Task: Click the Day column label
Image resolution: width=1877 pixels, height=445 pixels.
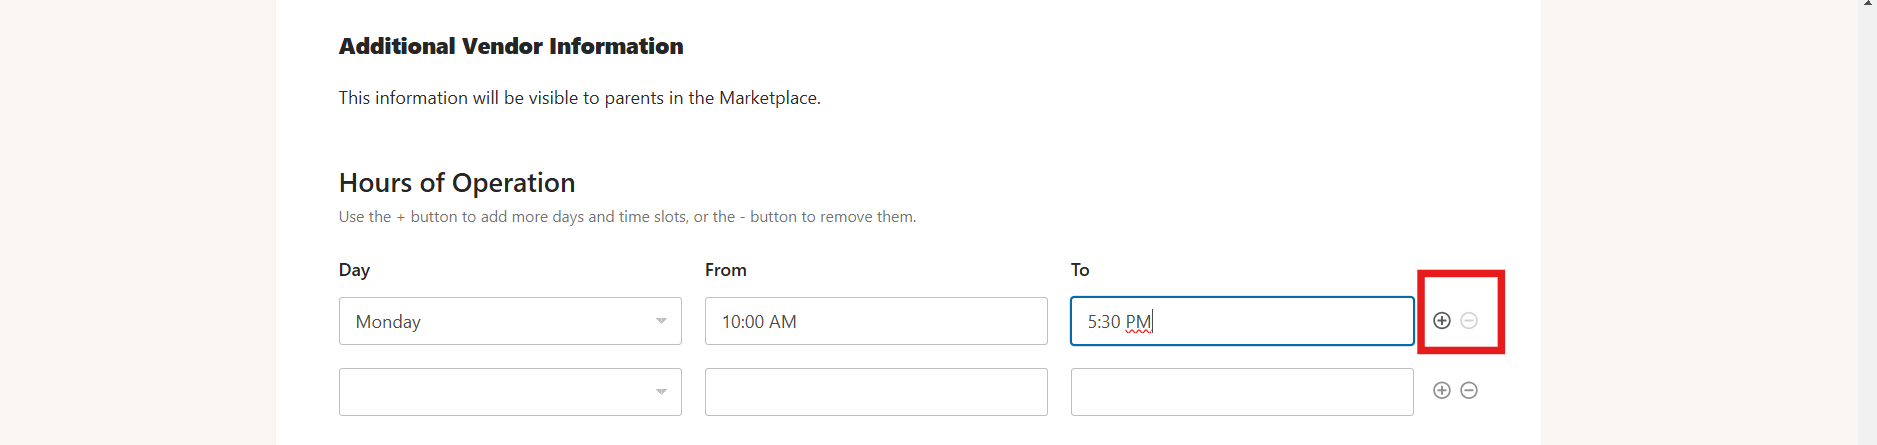Action: click(x=354, y=270)
